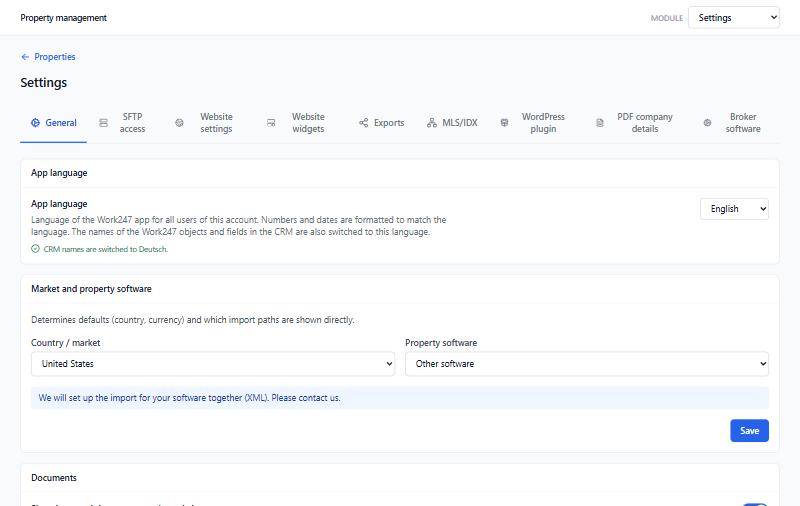Click the WordPress plugin icon
This screenshot has height=506, width=800.
504,123
